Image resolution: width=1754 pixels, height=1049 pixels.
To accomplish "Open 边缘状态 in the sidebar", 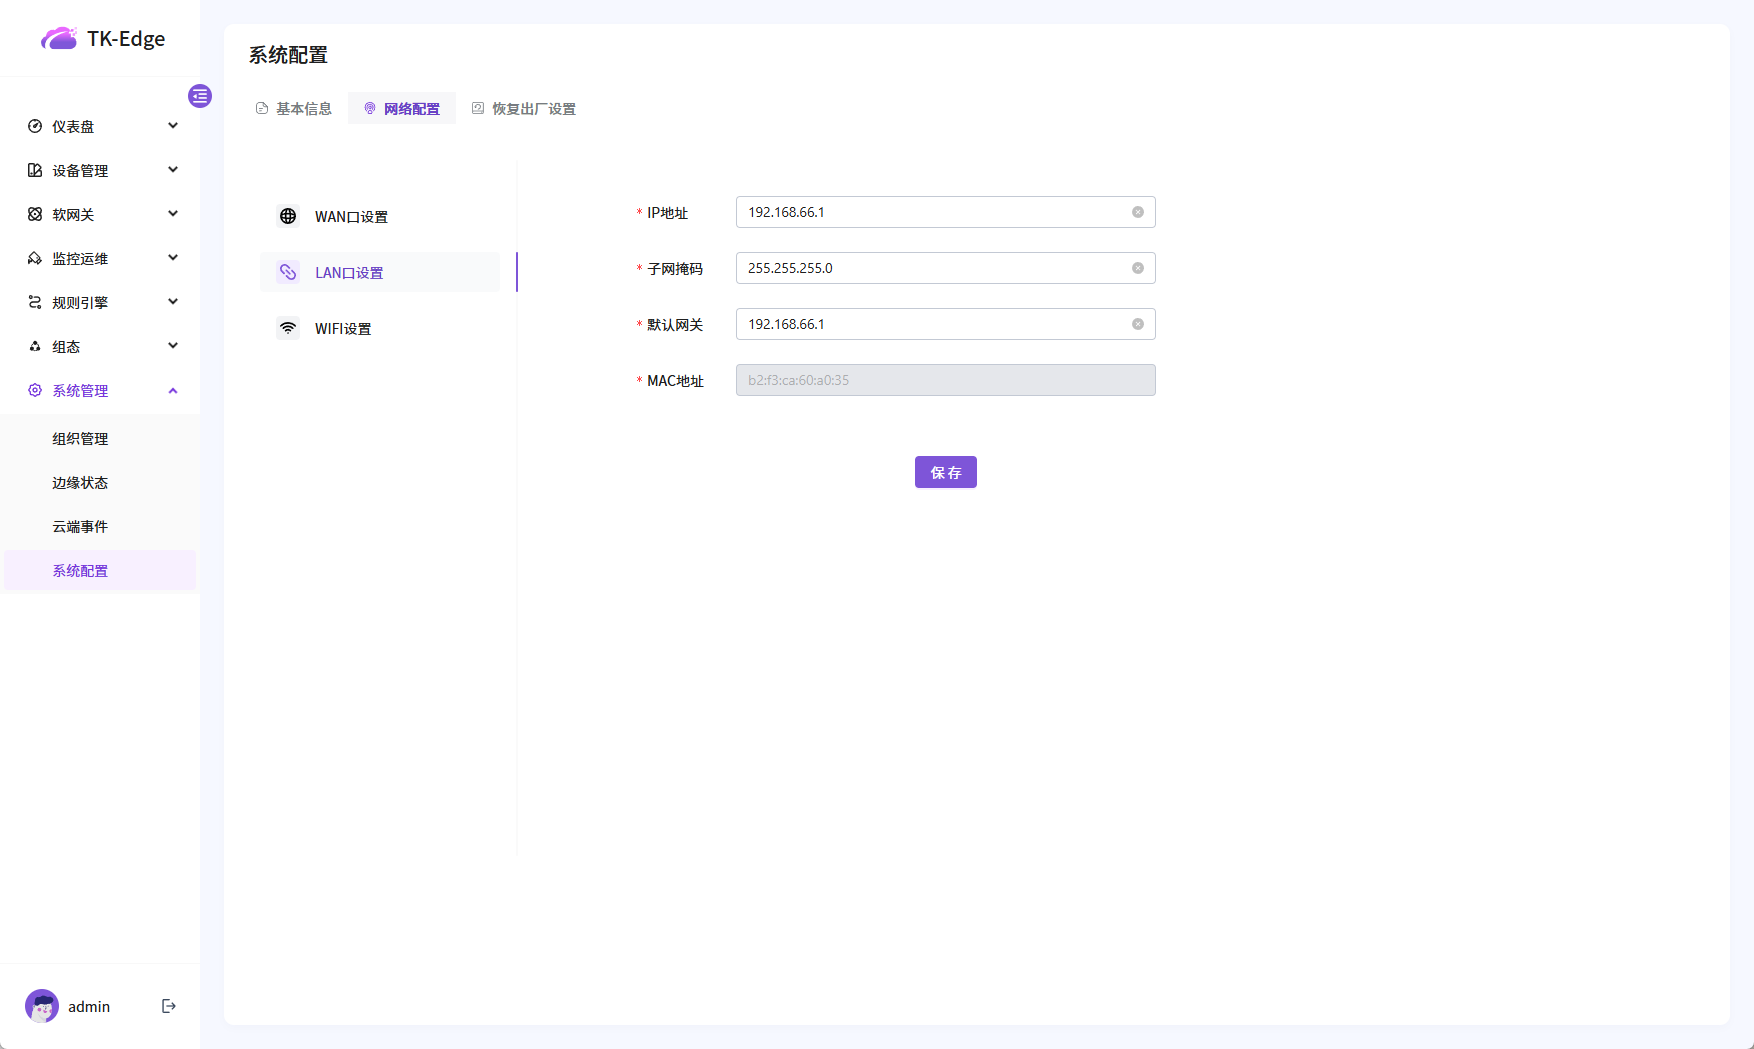I will coord(80,482).
